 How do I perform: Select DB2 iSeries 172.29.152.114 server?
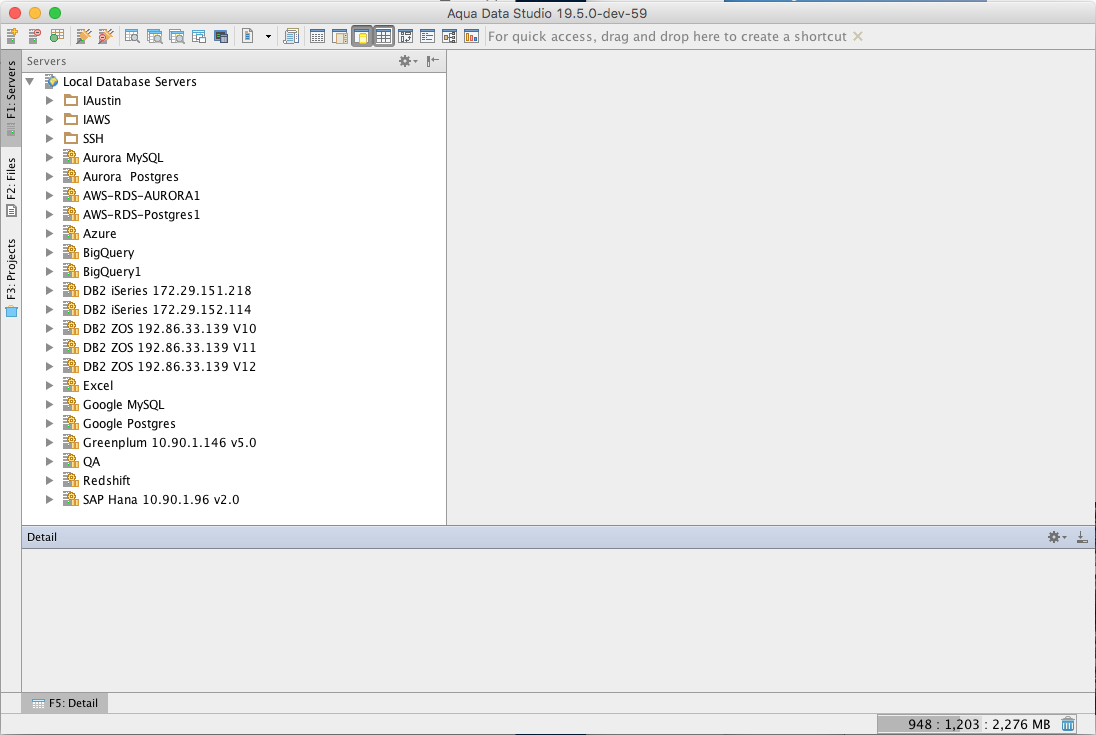point(167,310)
